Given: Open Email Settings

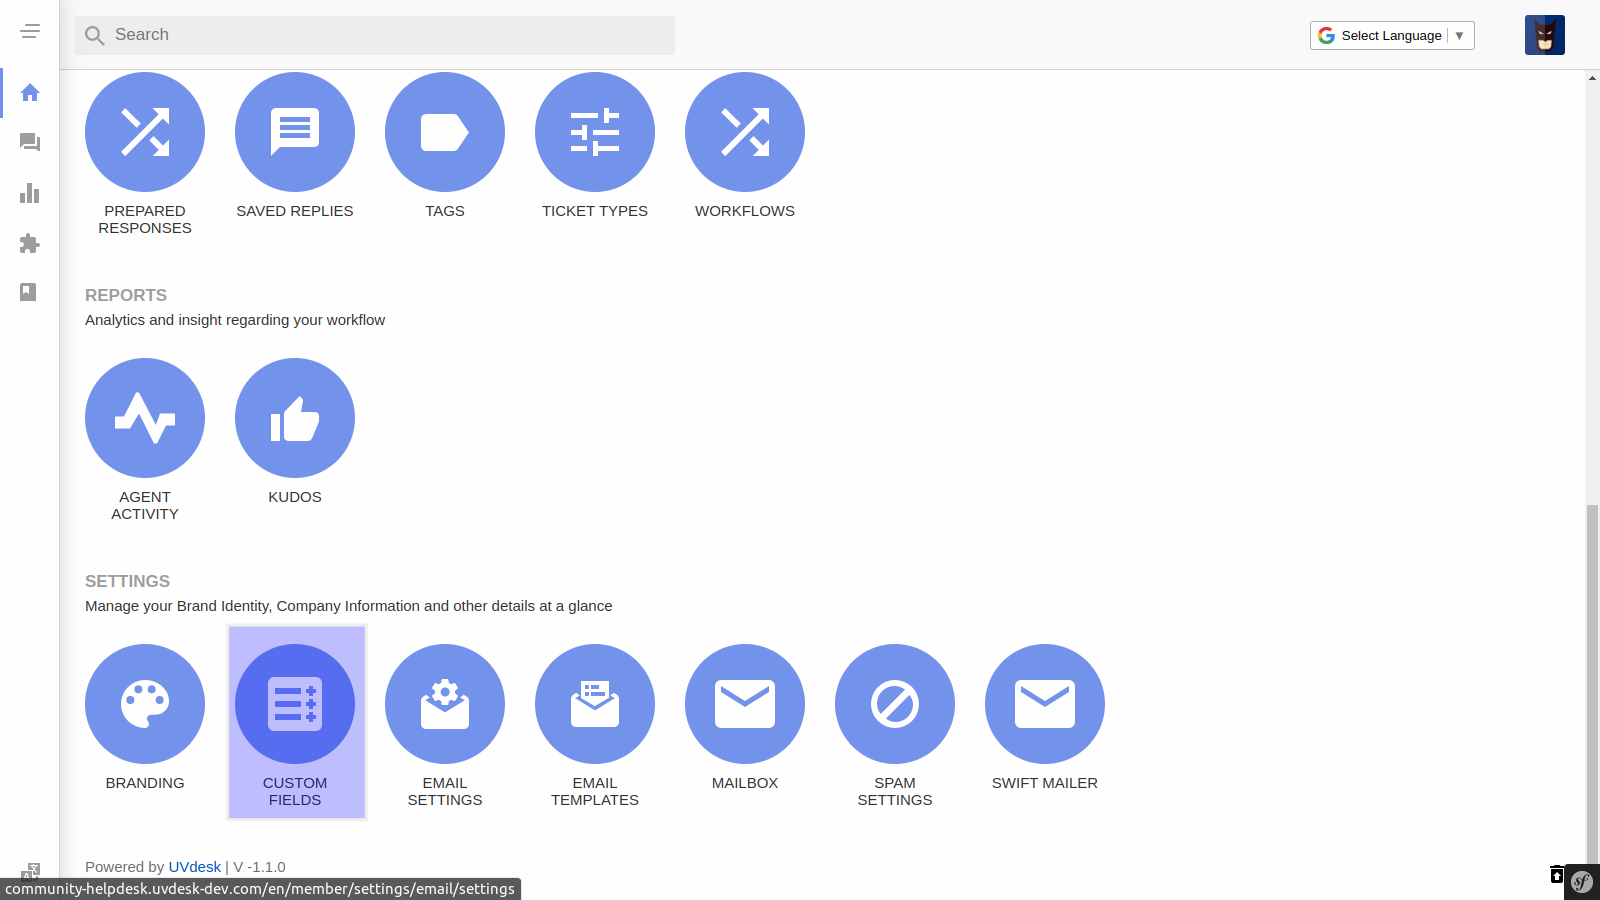Looking at the screenshot, I should (445, 704).
